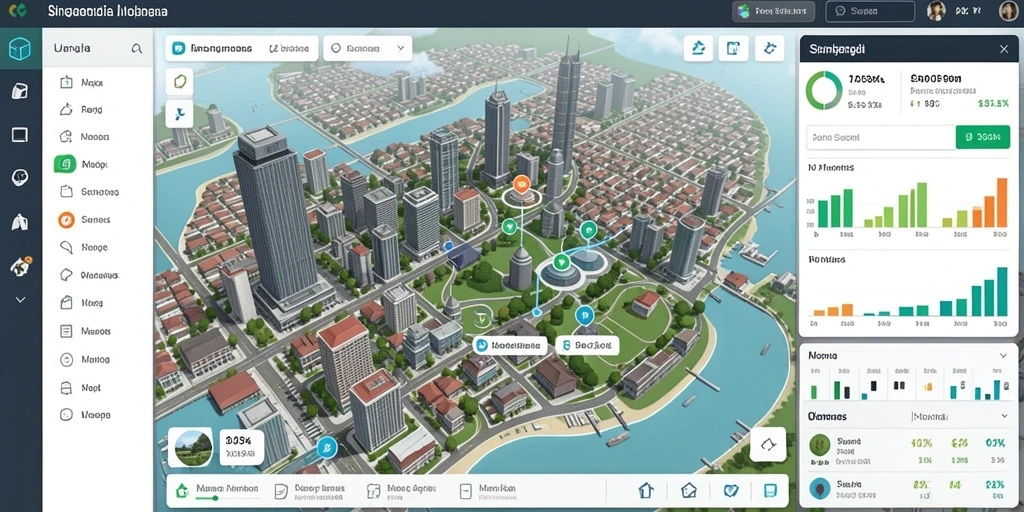Expand the down chevron at the dark sidebar's bottom
1024x512 pixels.
[x=20, y=300]
